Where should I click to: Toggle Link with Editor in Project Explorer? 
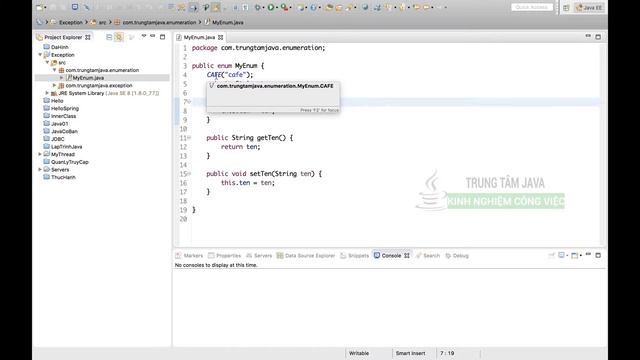[119, 37]
